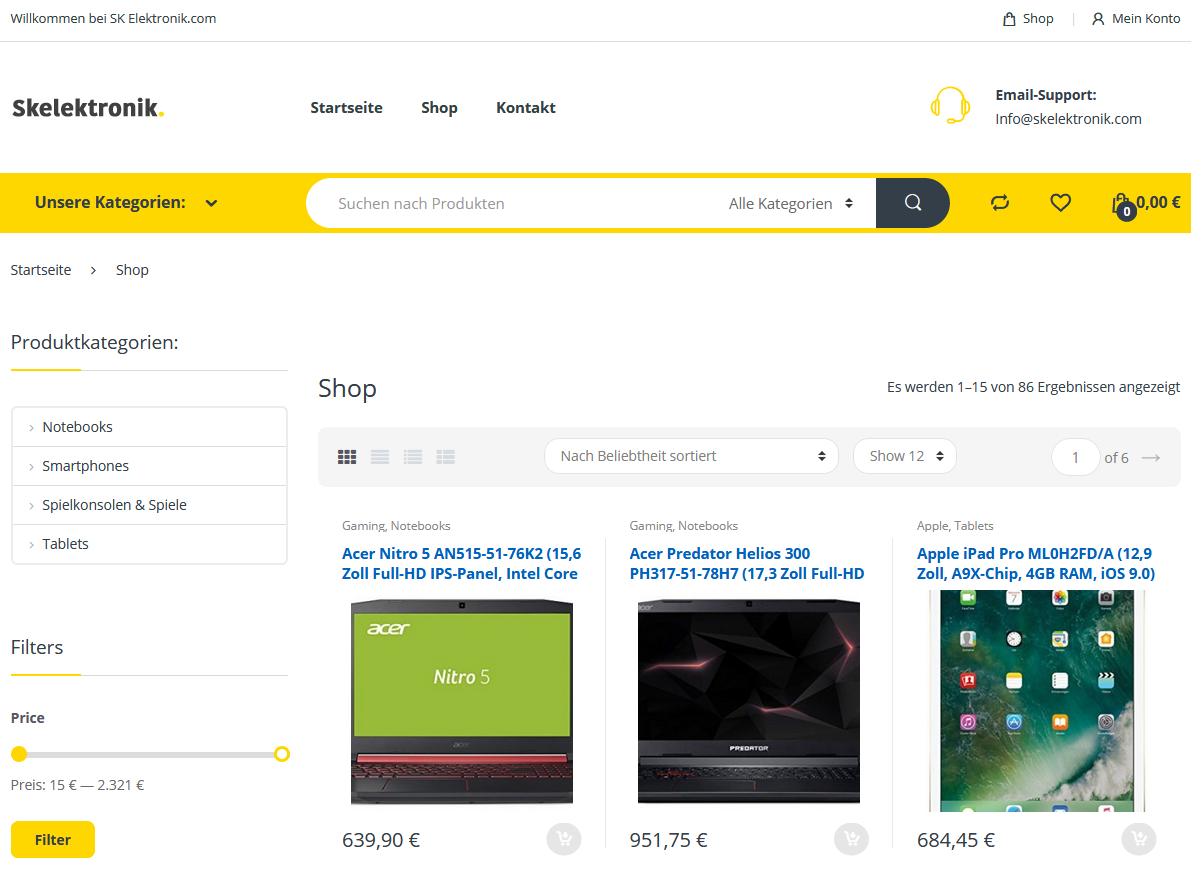Open Acer Predator laptop image
The image size is (1191, 893).
click(x=749, y=702)
